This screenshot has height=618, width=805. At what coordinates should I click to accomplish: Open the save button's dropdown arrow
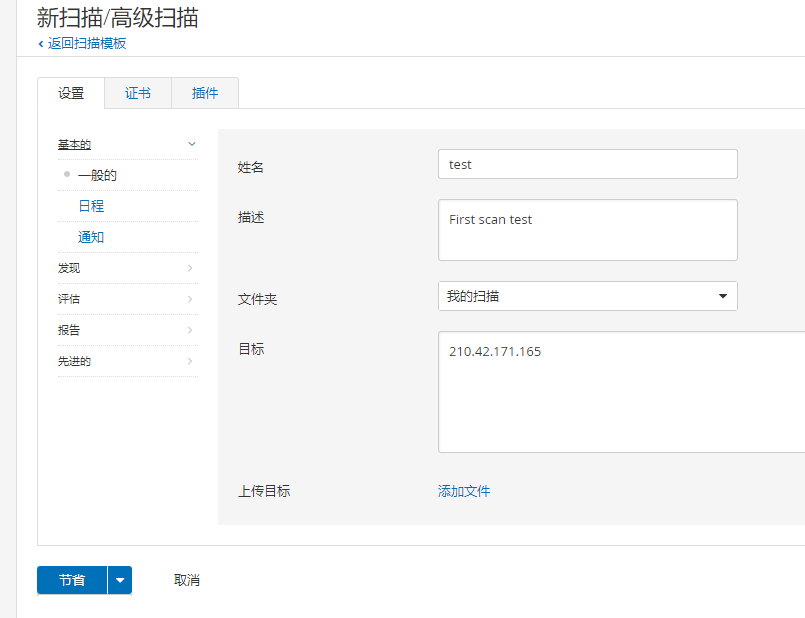point(119,580)
